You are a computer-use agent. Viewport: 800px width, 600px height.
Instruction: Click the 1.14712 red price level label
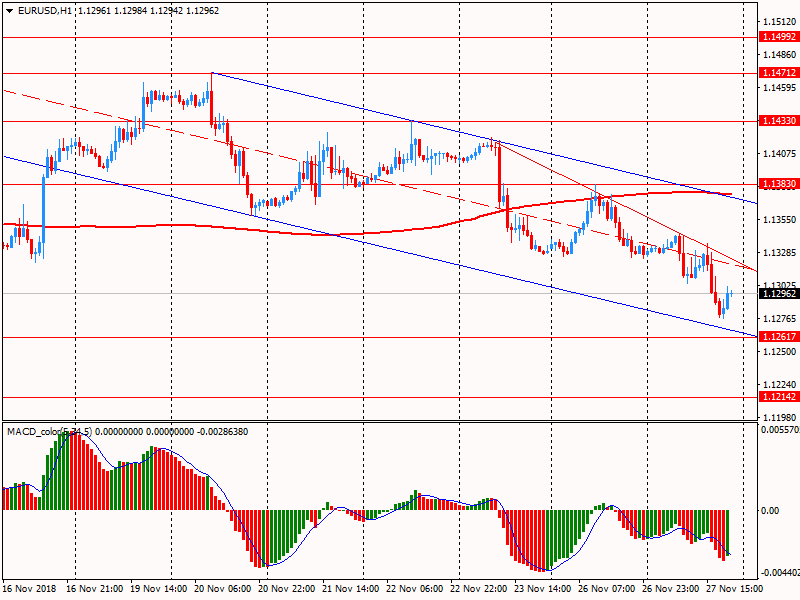pos(778,73)
